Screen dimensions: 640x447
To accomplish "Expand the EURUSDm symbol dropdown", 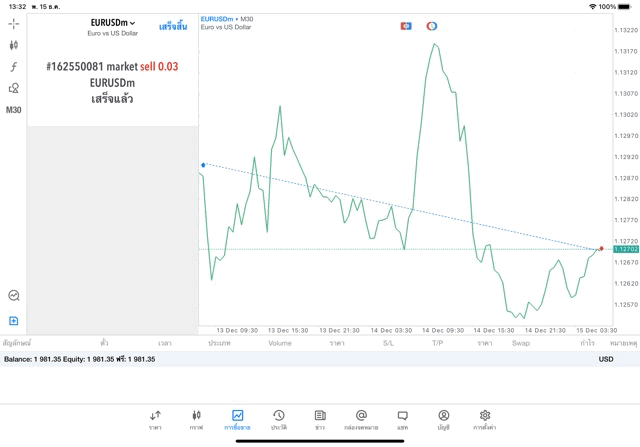I will click(x=112, y=23).
